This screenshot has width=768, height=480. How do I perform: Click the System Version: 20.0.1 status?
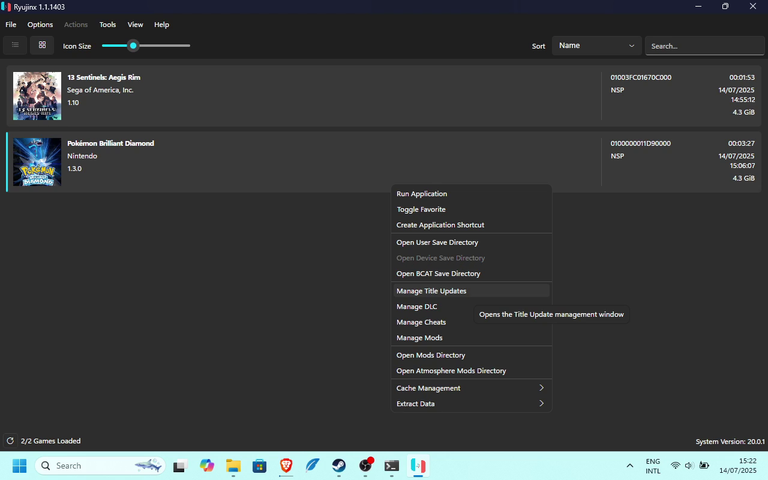tap(730, 441)
